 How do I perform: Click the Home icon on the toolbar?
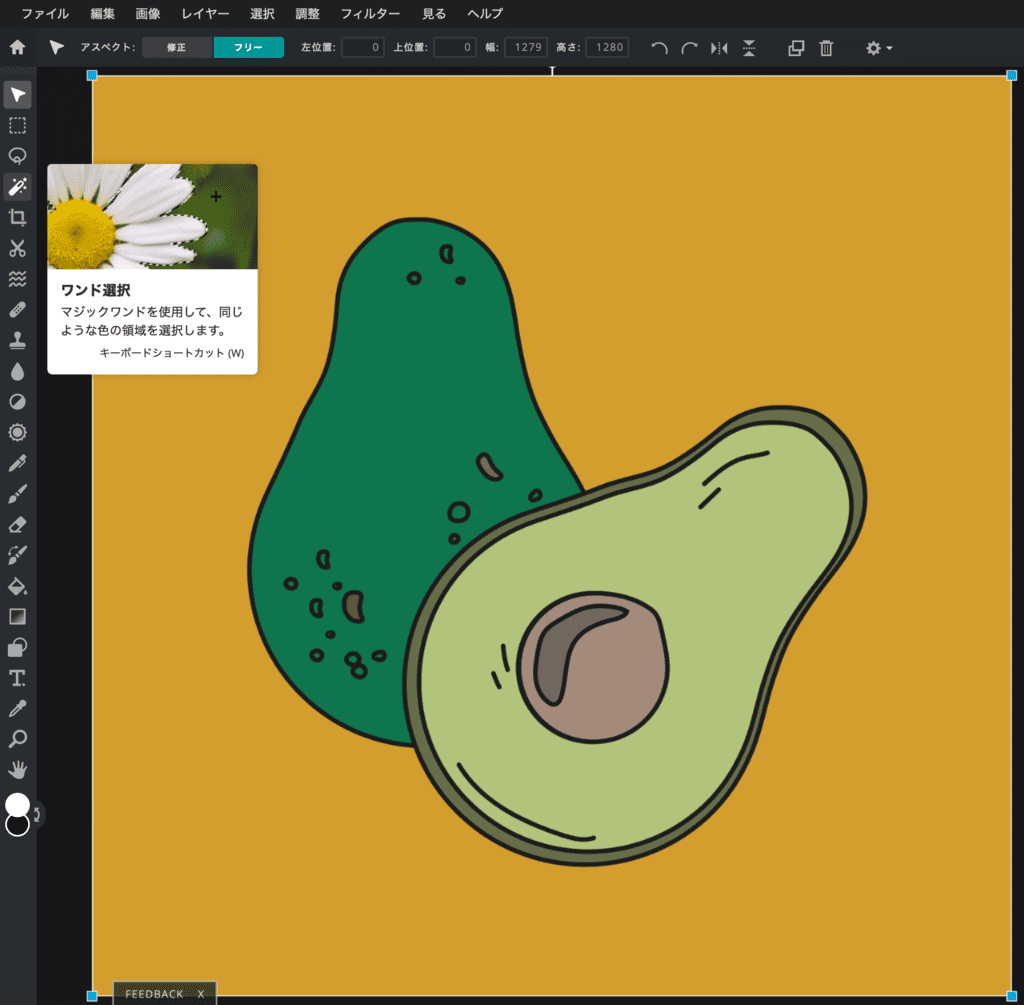(x=16, y=46)
